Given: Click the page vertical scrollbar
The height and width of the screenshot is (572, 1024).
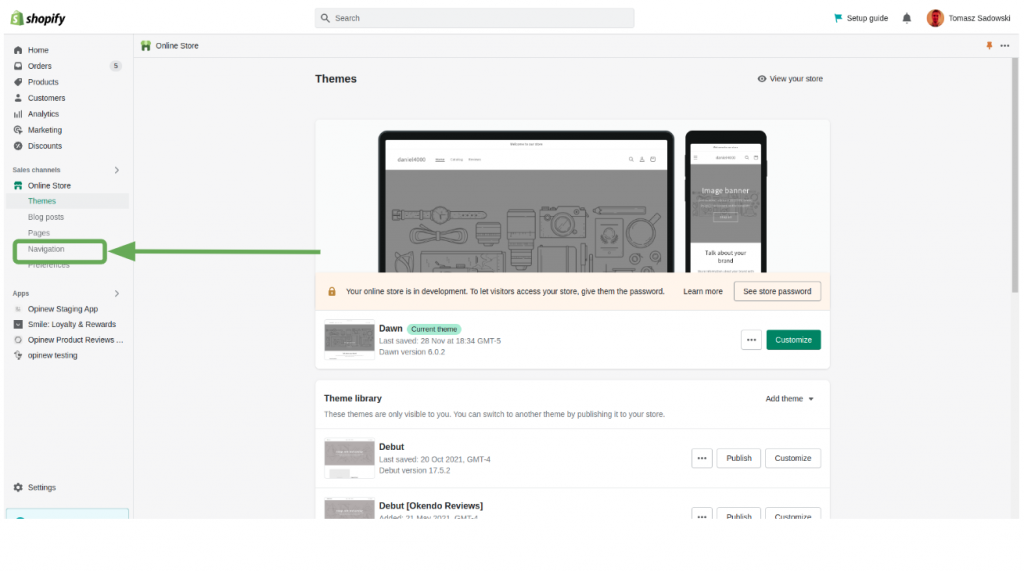Looking at the screenshot, I should tap(1014, 176).
